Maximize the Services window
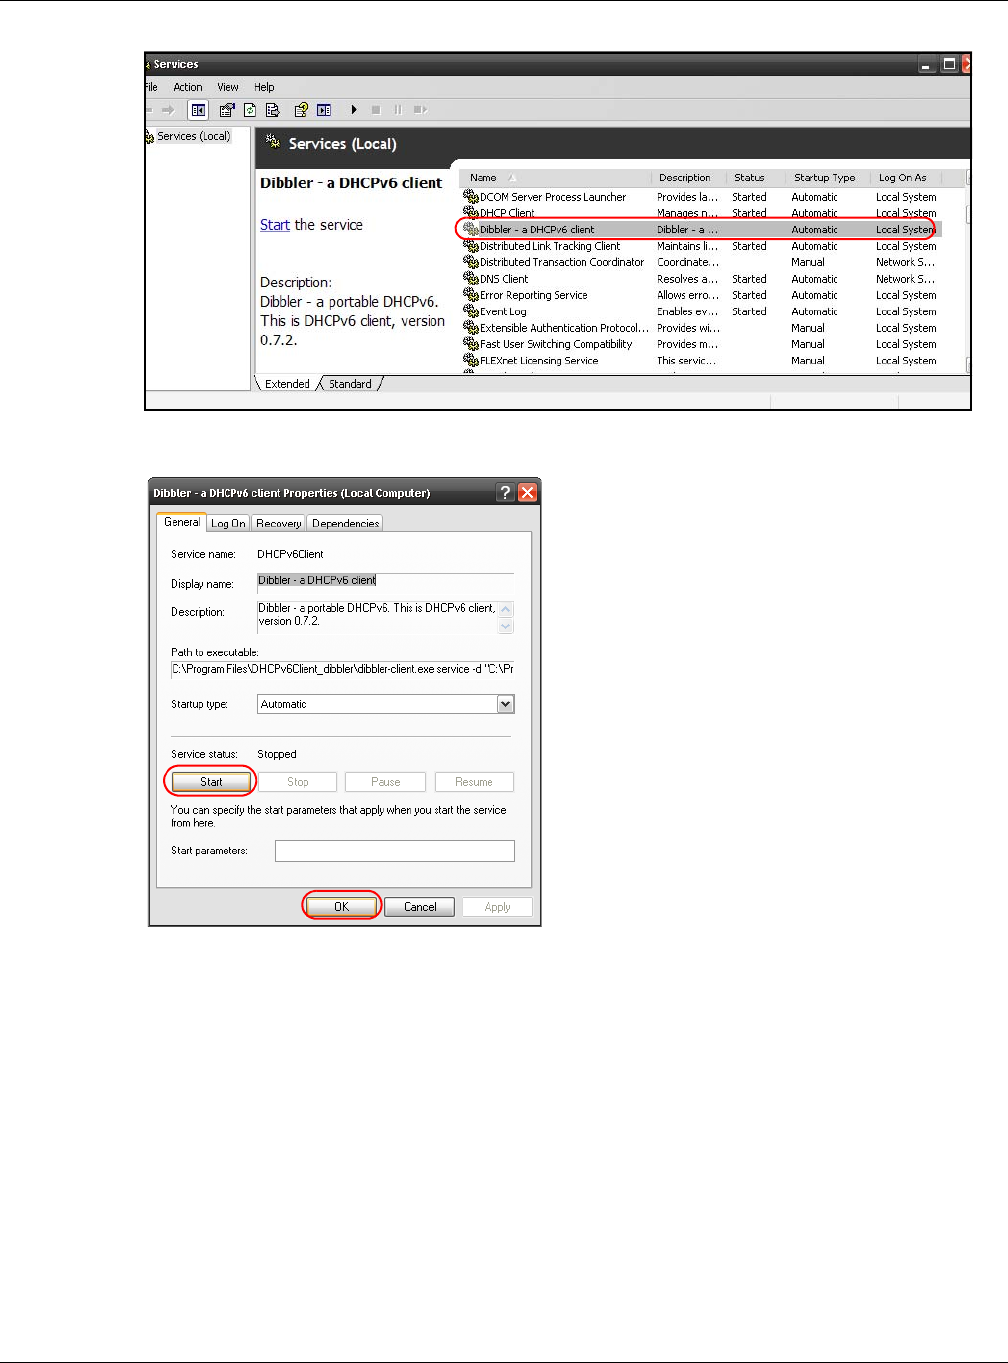 point(949,64)
